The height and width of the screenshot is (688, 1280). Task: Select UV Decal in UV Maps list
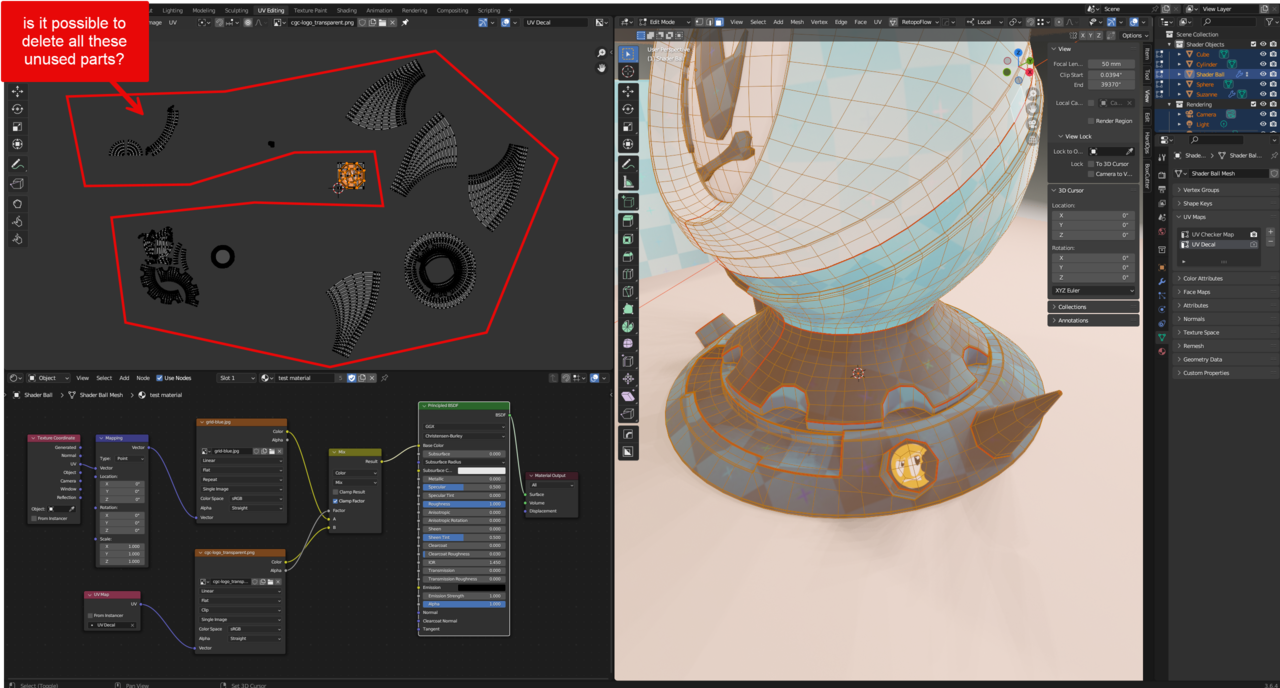1217,244
